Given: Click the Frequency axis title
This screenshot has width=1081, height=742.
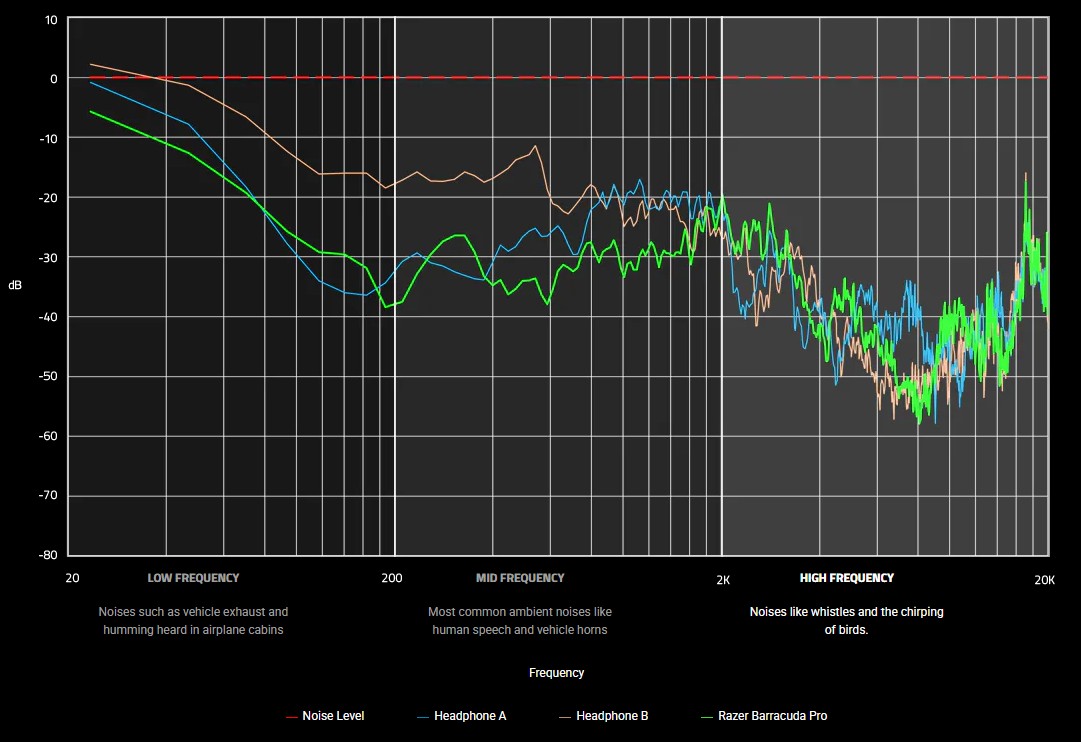Looking at the screenshot, I should pyautogui.click(x=557, y=673).
